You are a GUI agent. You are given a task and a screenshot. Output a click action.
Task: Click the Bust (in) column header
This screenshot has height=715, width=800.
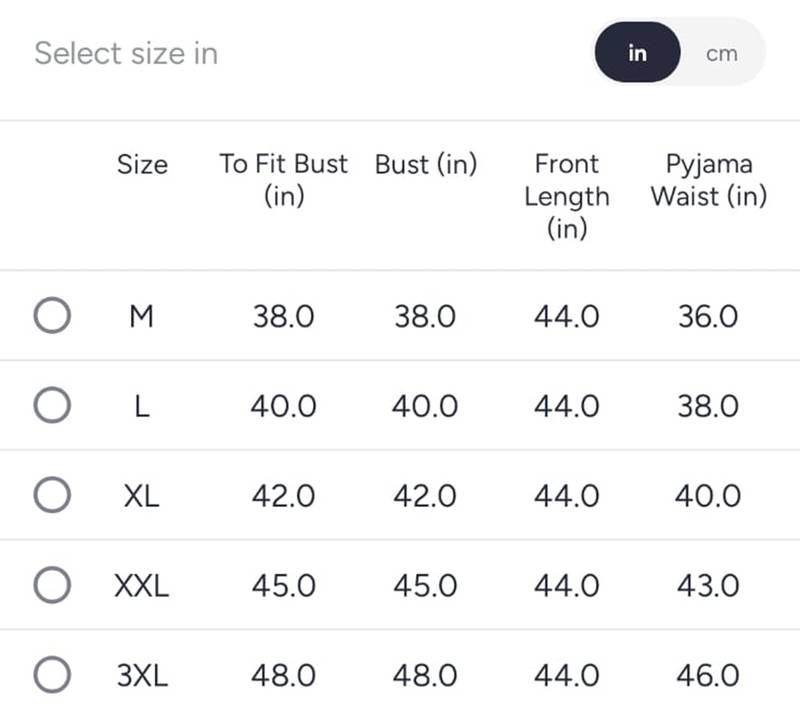pyautogui.click(x=426, y=164)
